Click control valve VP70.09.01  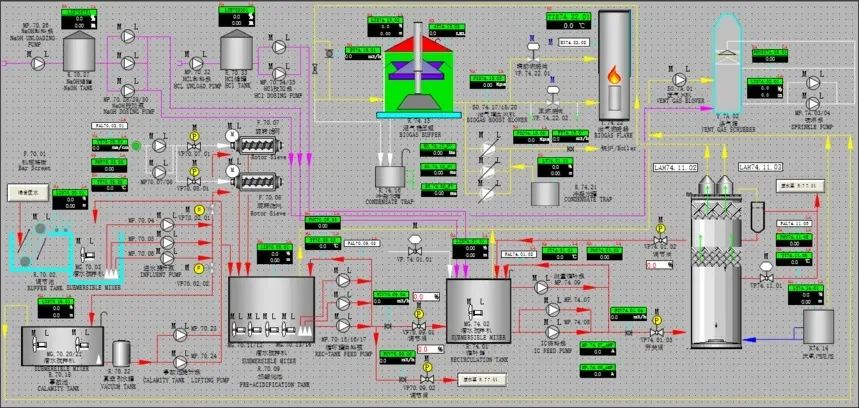click(x=419, y=320)
